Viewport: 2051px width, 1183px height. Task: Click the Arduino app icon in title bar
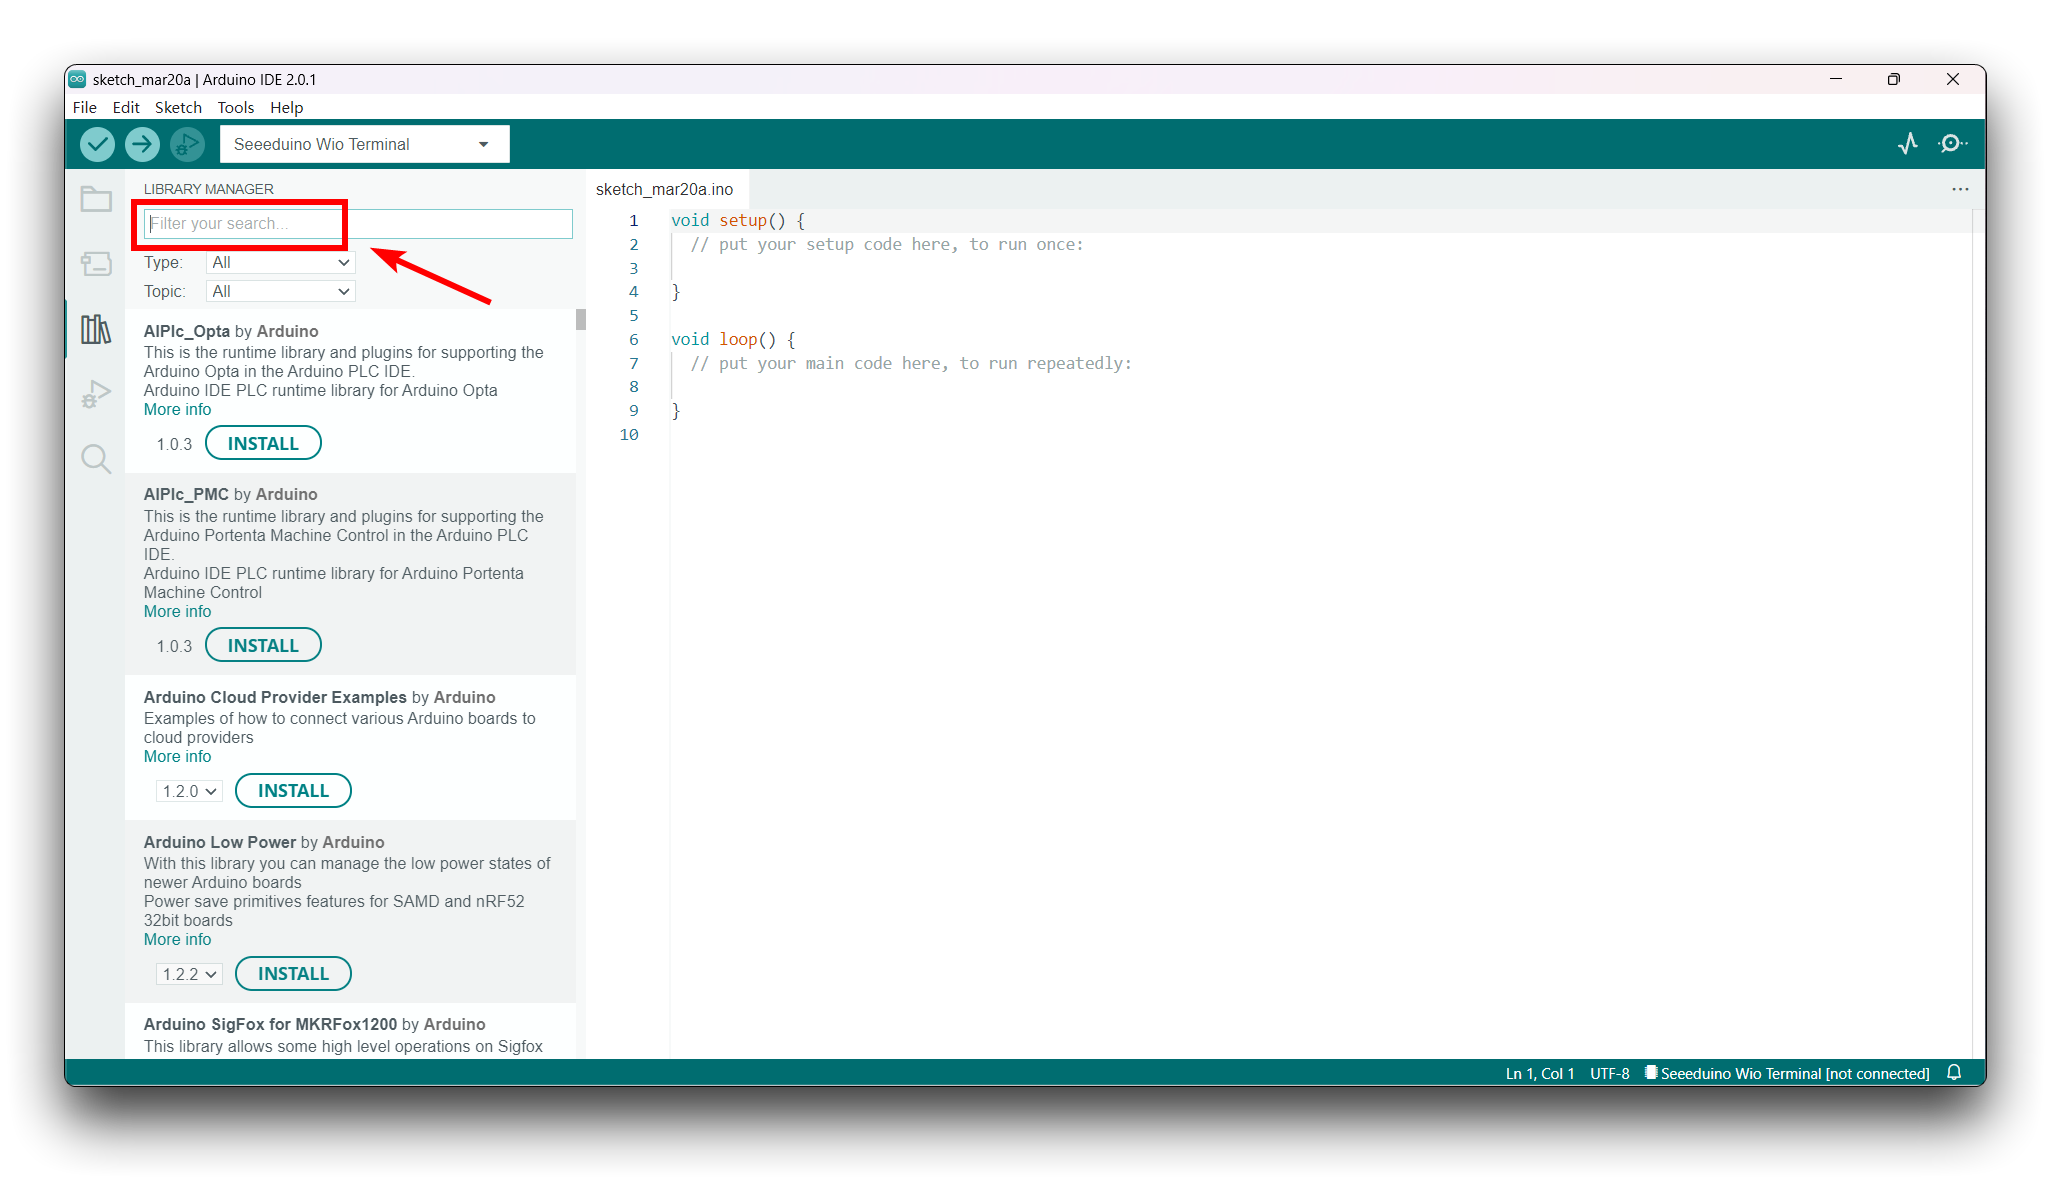click(x=78, y=79)
